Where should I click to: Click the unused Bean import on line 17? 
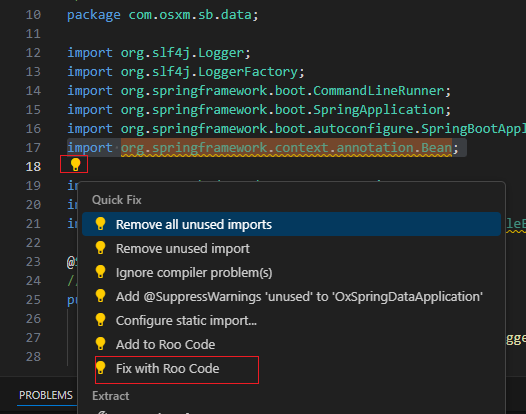tap(262, 148)
